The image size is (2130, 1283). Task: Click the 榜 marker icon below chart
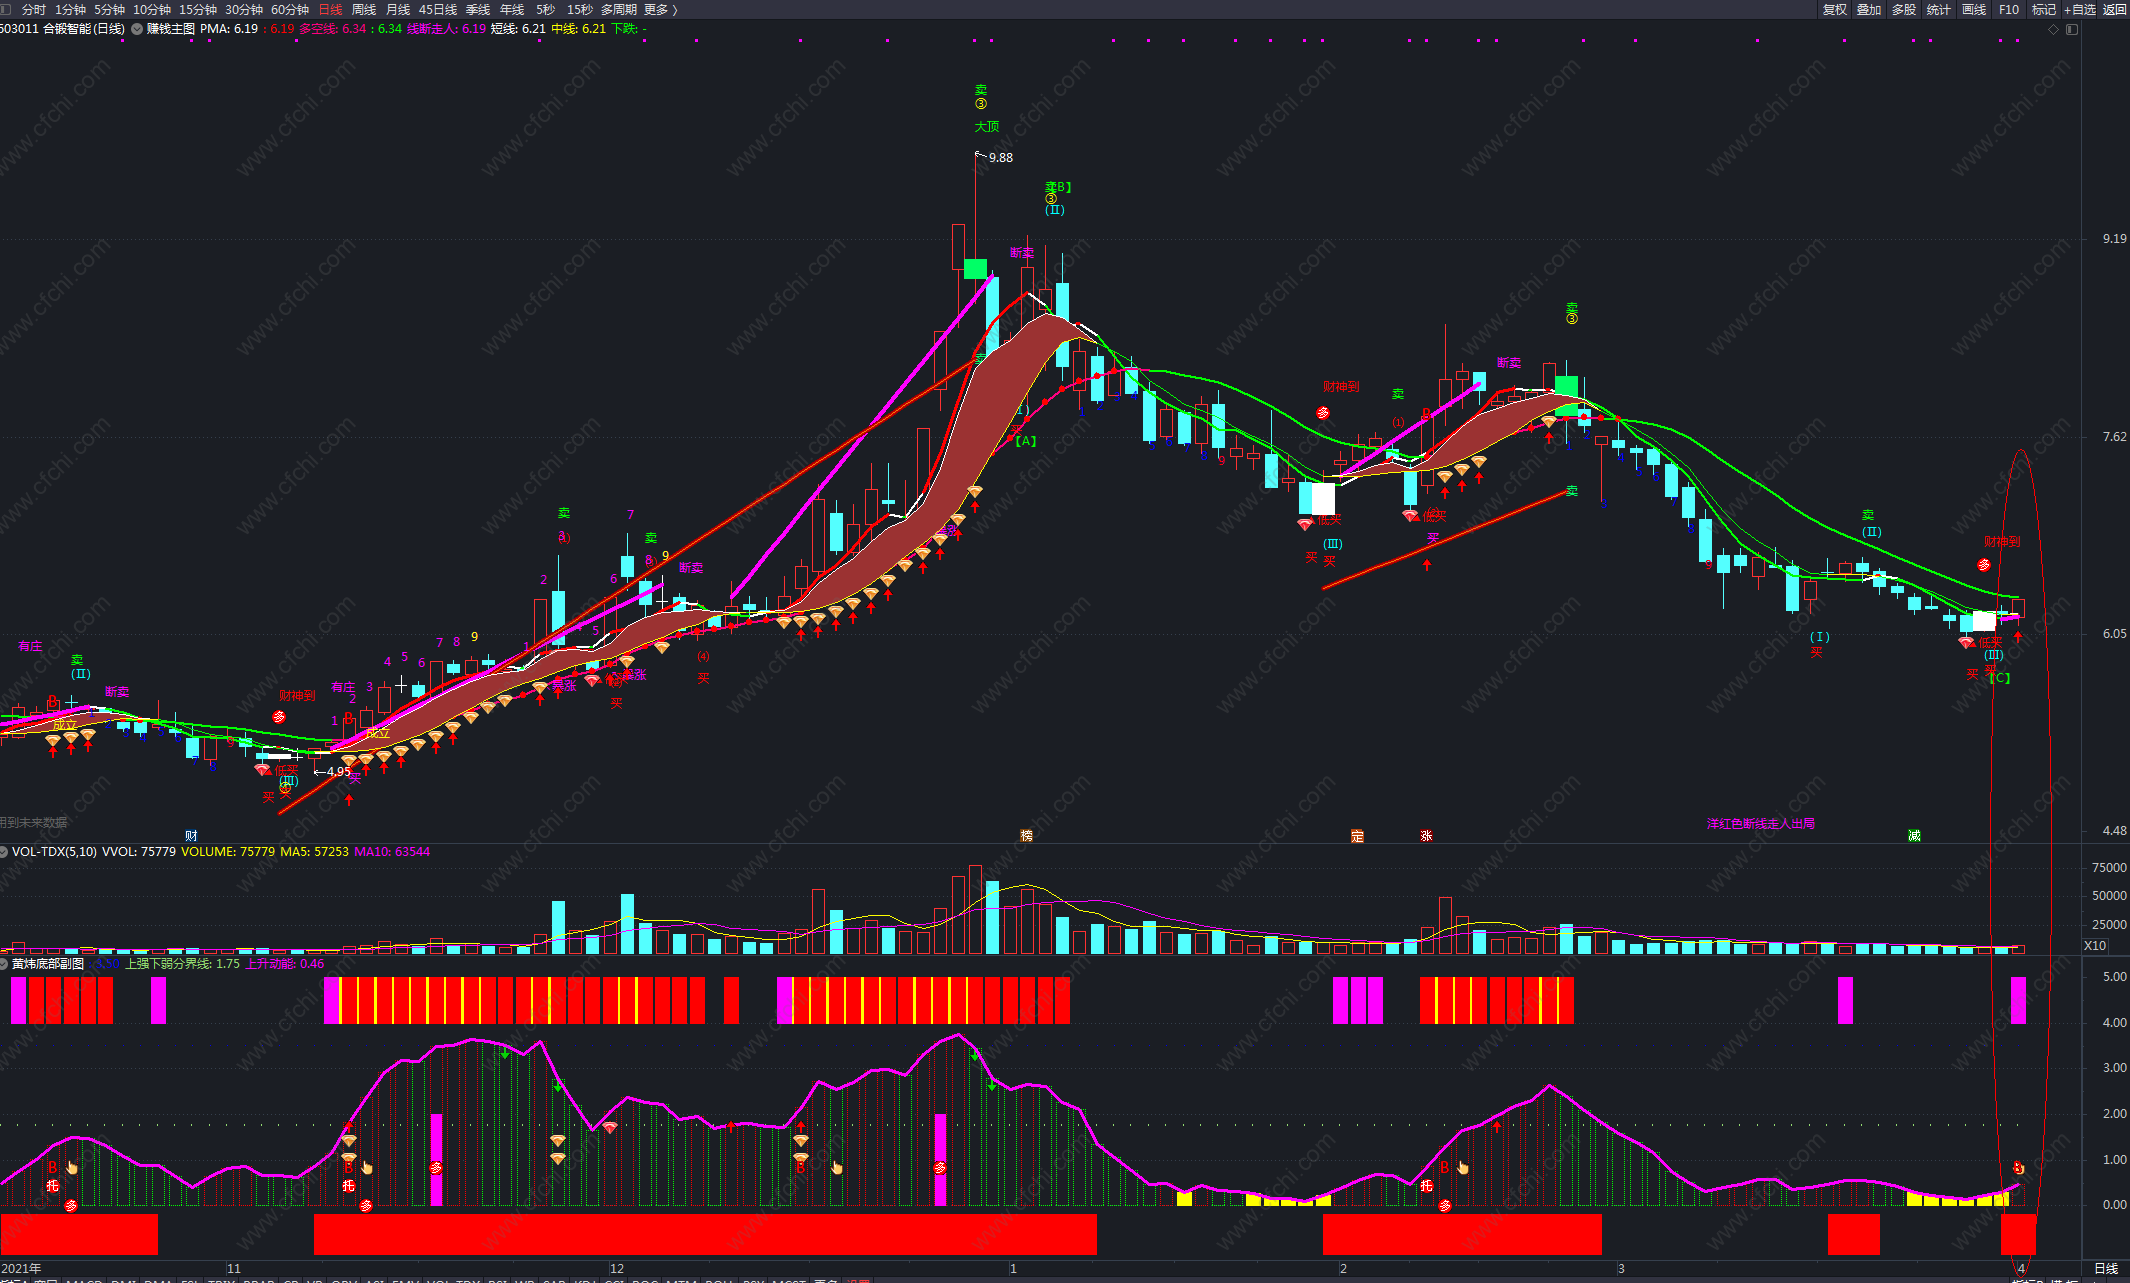(x=1026, y=835)
